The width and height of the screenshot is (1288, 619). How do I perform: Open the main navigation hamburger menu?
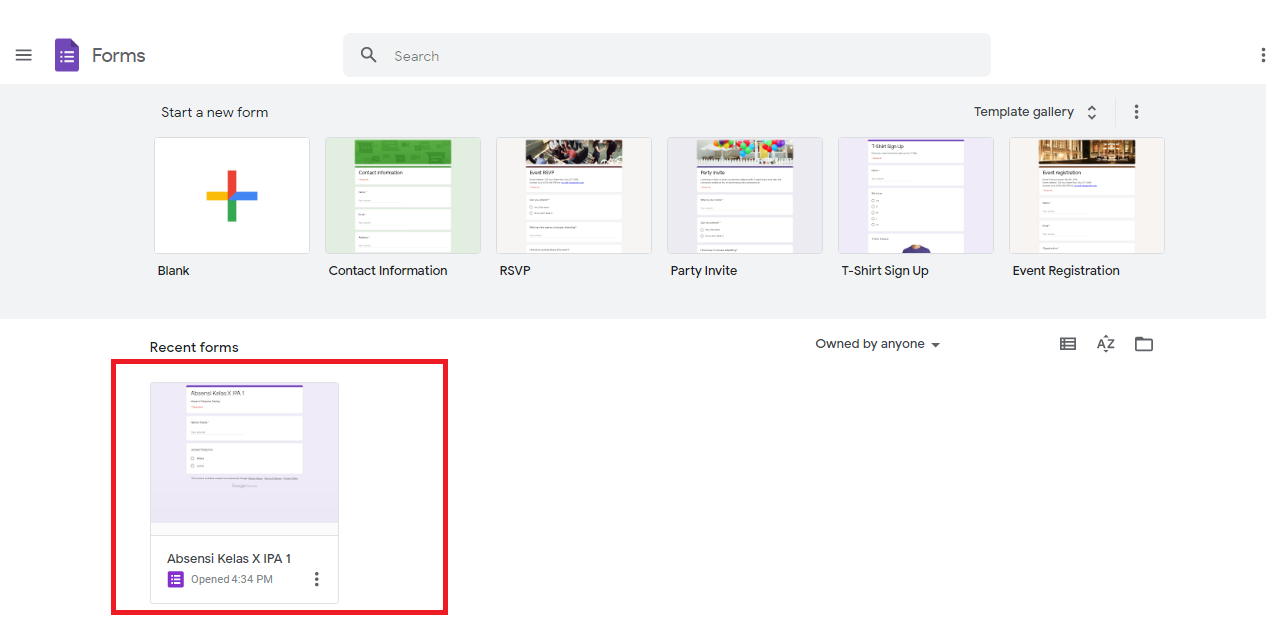pos(24,55)
